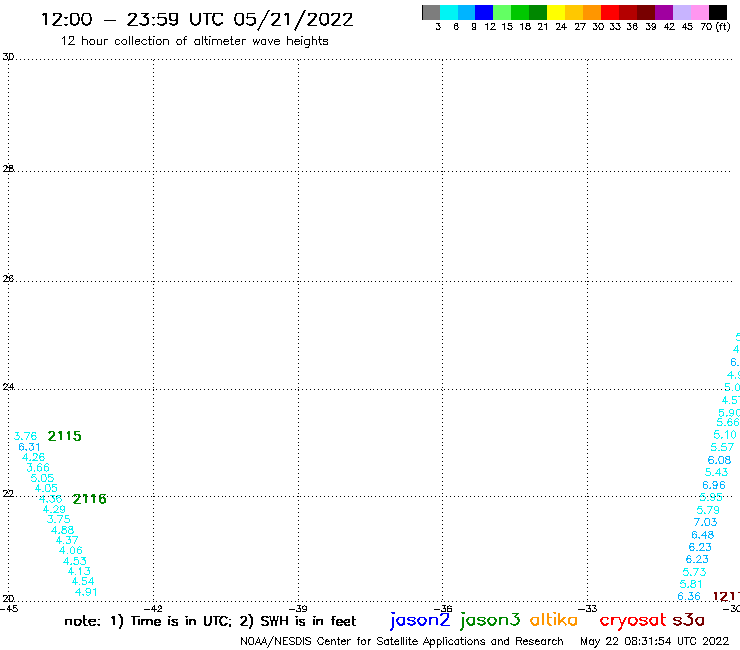Click the -45 longitude axis label
The image size is (740, 650).
pyautogui.click(x=9, y=609)
